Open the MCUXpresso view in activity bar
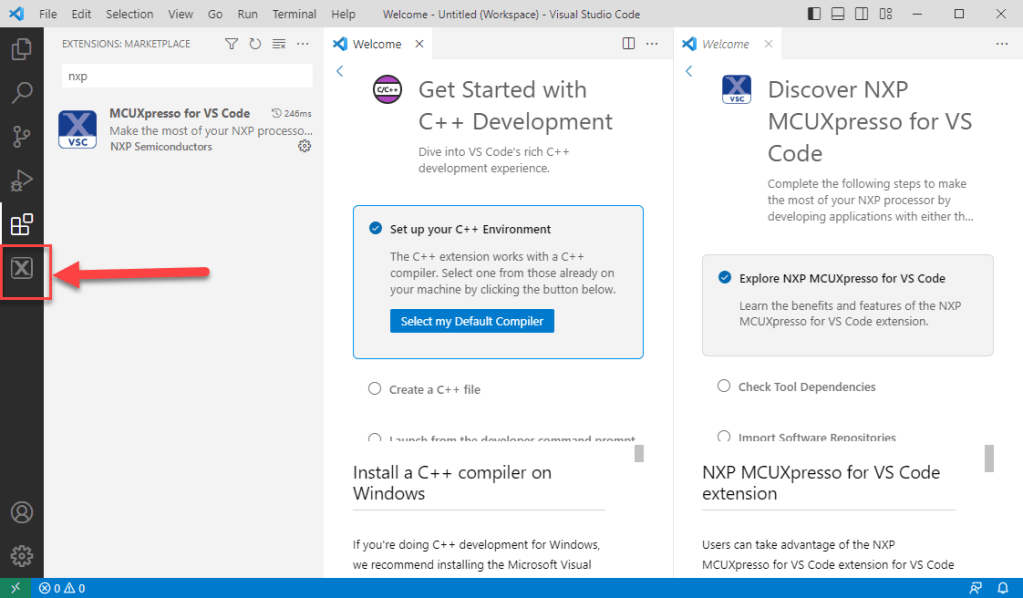This screenshot has width=1023, height=598. pyautogui.click(x=22, y=269)
